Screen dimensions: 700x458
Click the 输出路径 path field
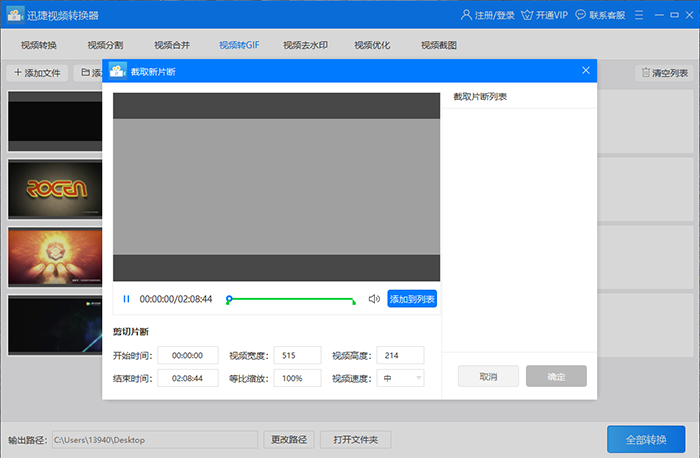155,440
